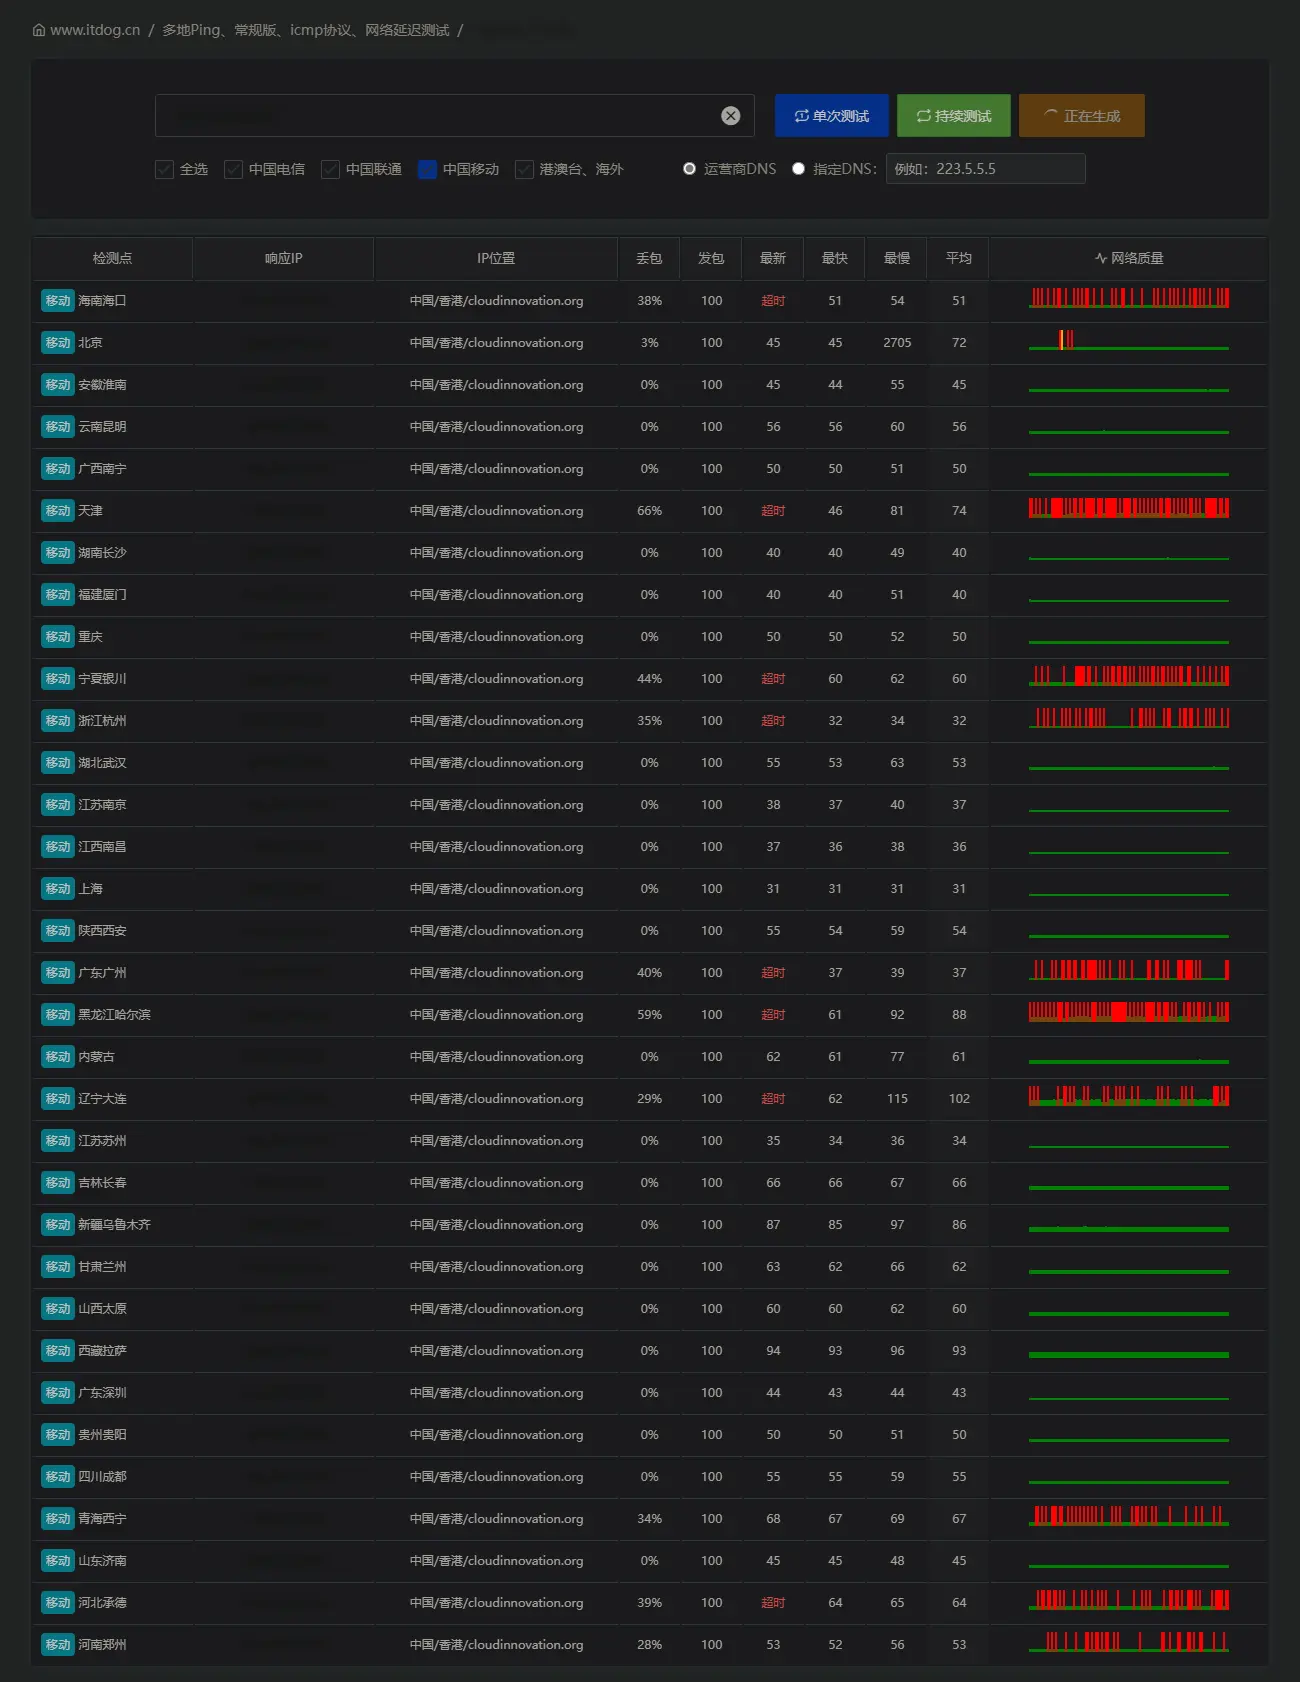Screen dimensions: 1300x1682
Task: Click the home icon beside www.itdog.cn
Action: pyautogui.click(x=39, y=30)
